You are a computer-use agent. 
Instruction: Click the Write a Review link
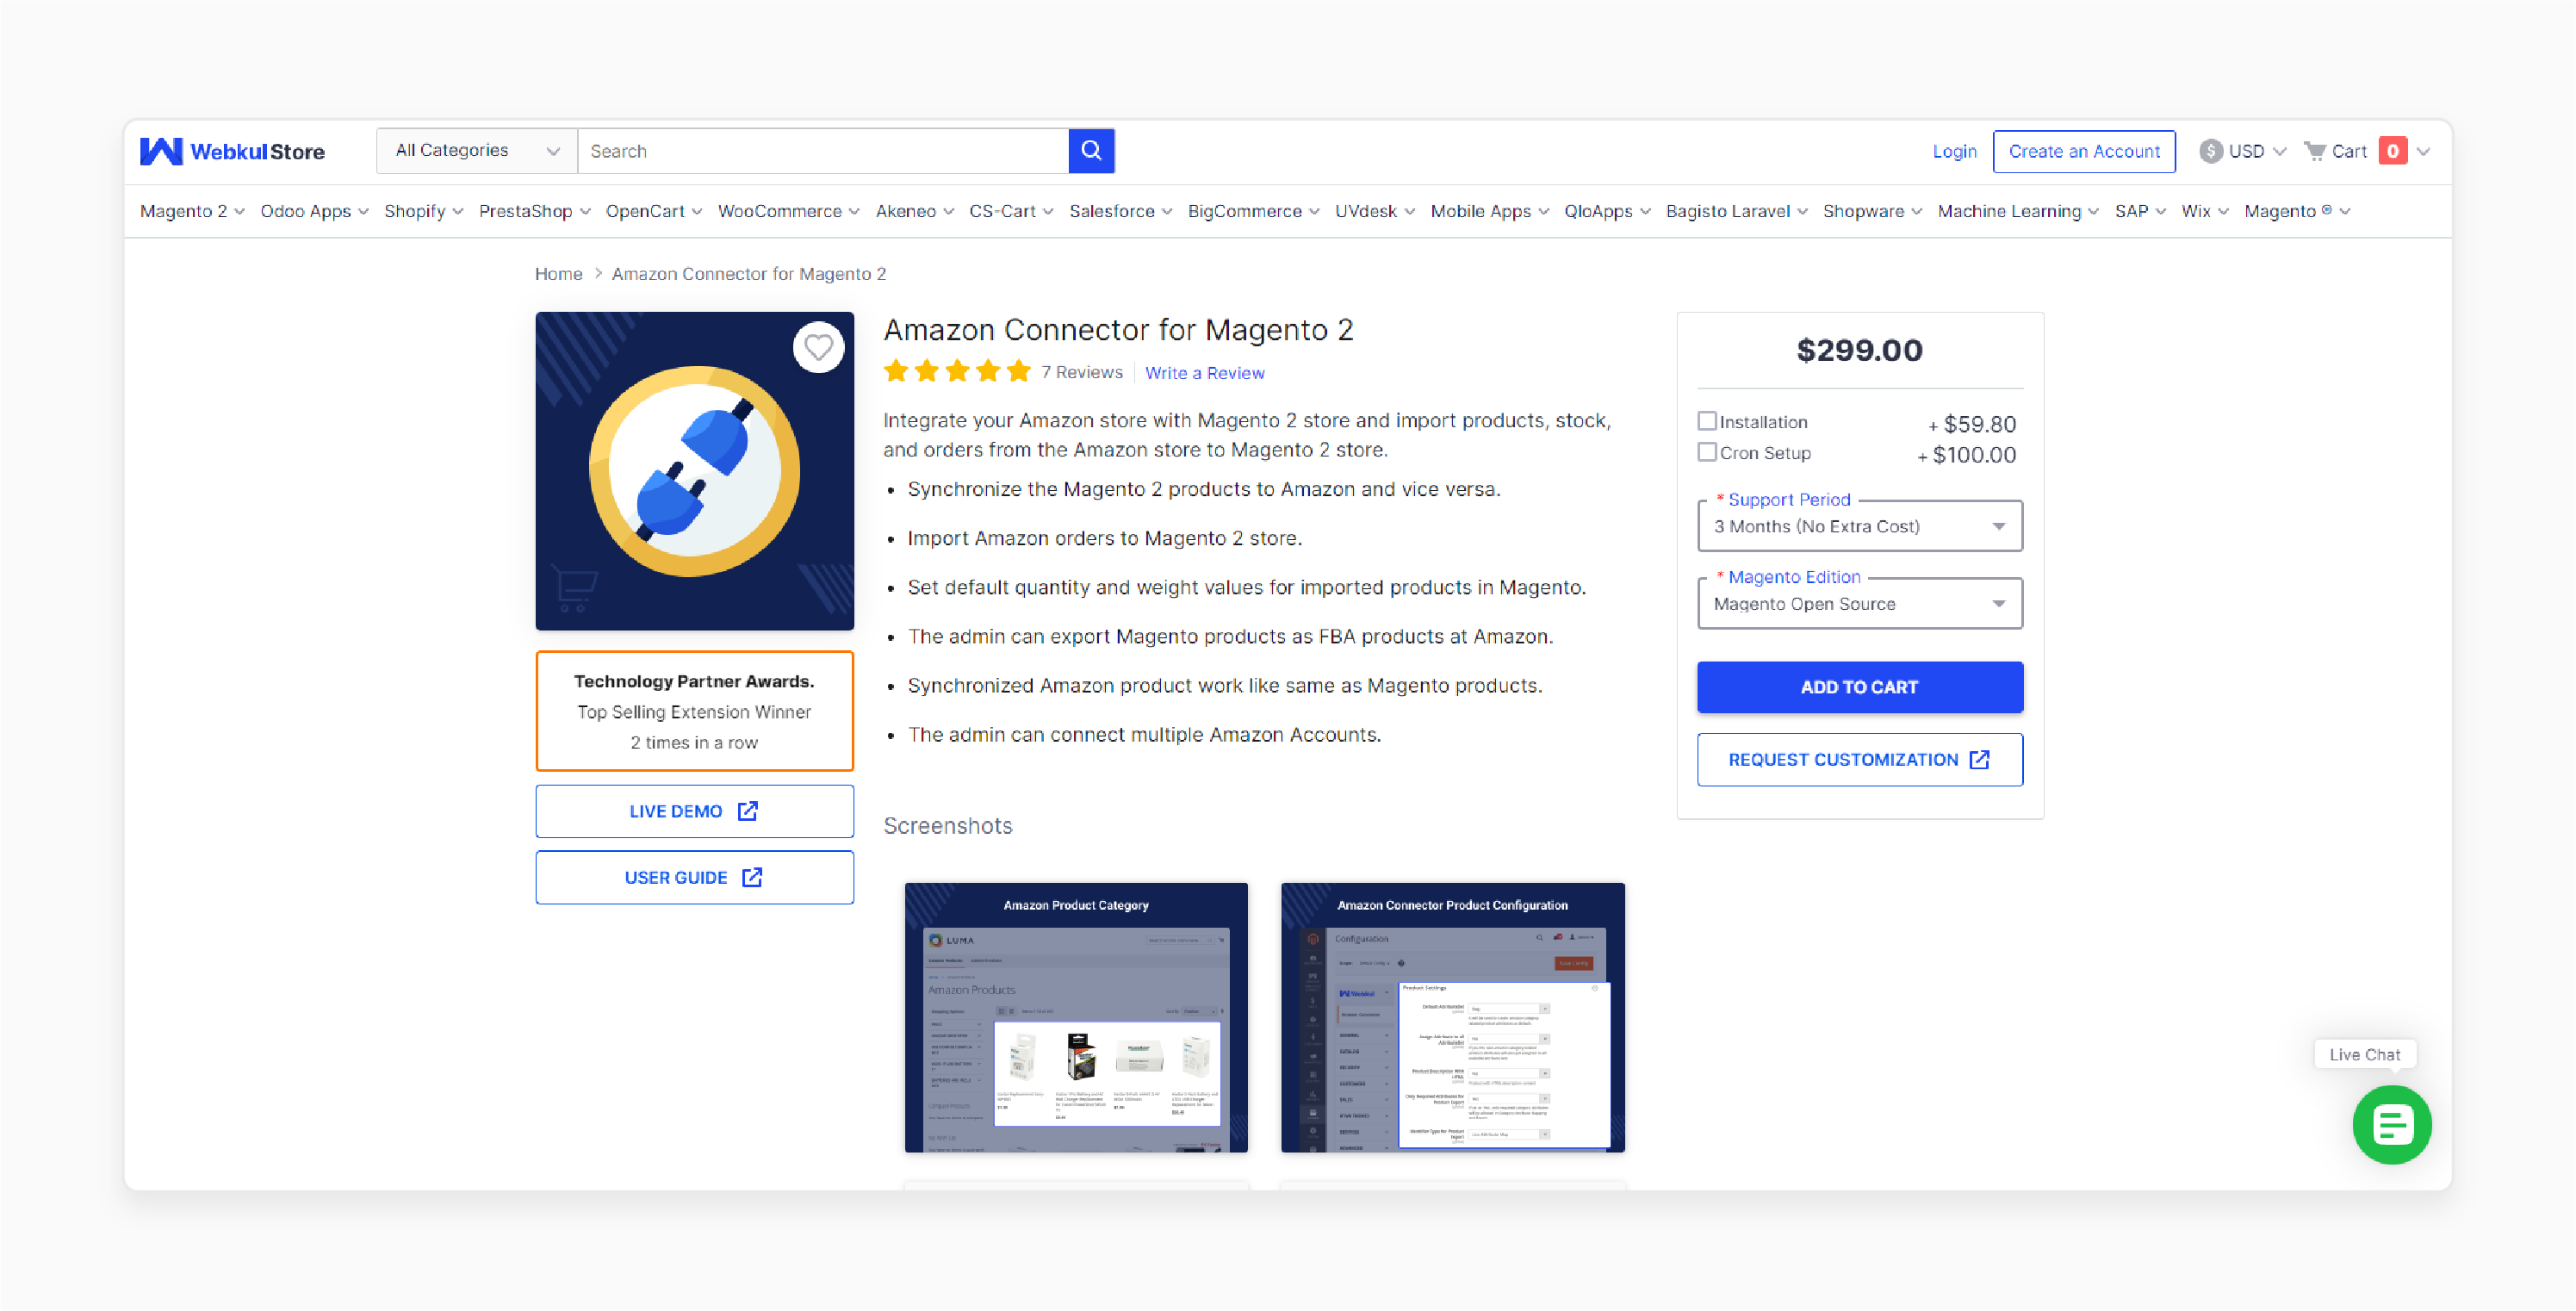(x=1204, y=373)
